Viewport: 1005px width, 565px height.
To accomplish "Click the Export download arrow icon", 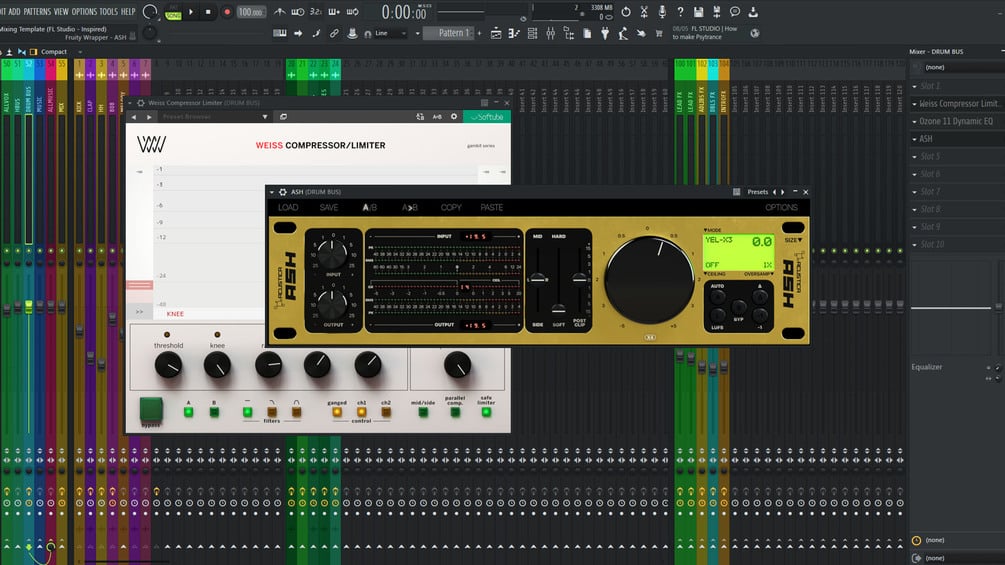I will pyautogui.click(x=753, y=12).
